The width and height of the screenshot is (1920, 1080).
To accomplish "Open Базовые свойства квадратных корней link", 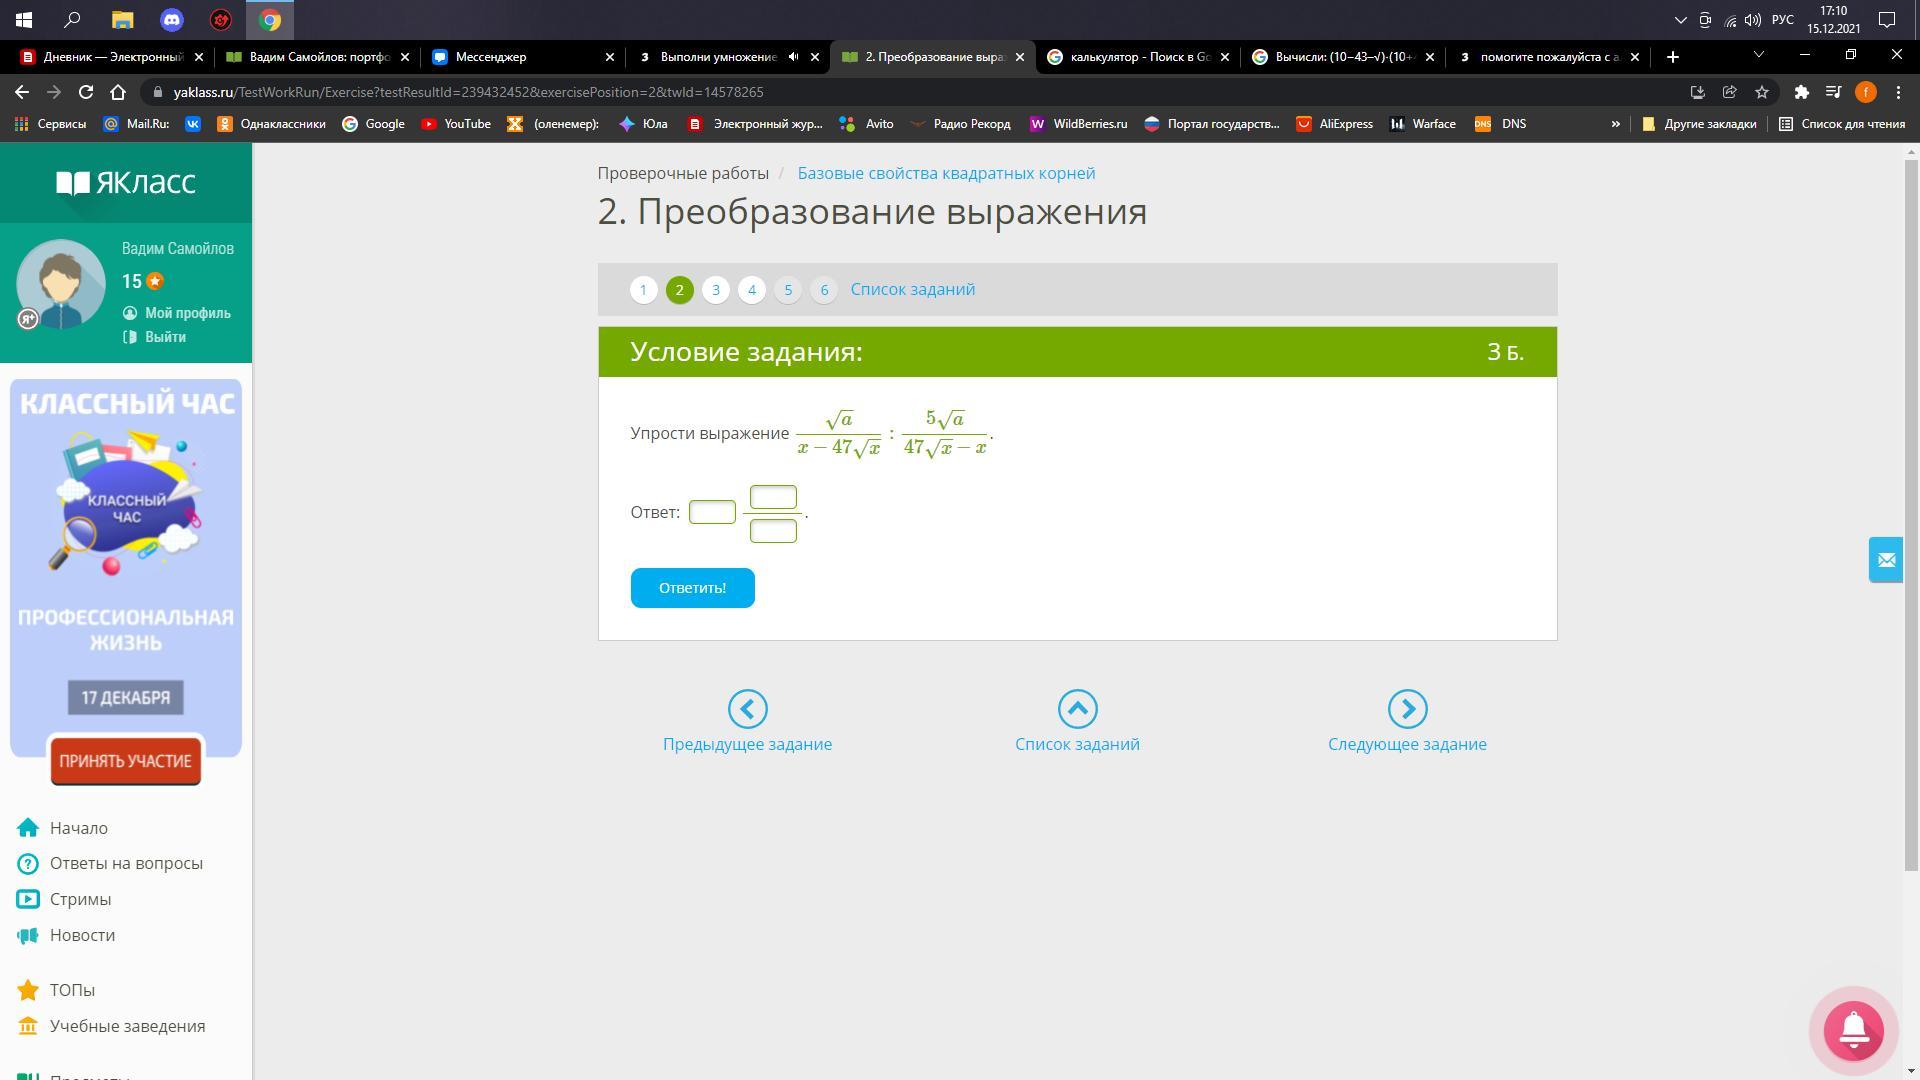I will coord(946,173).
